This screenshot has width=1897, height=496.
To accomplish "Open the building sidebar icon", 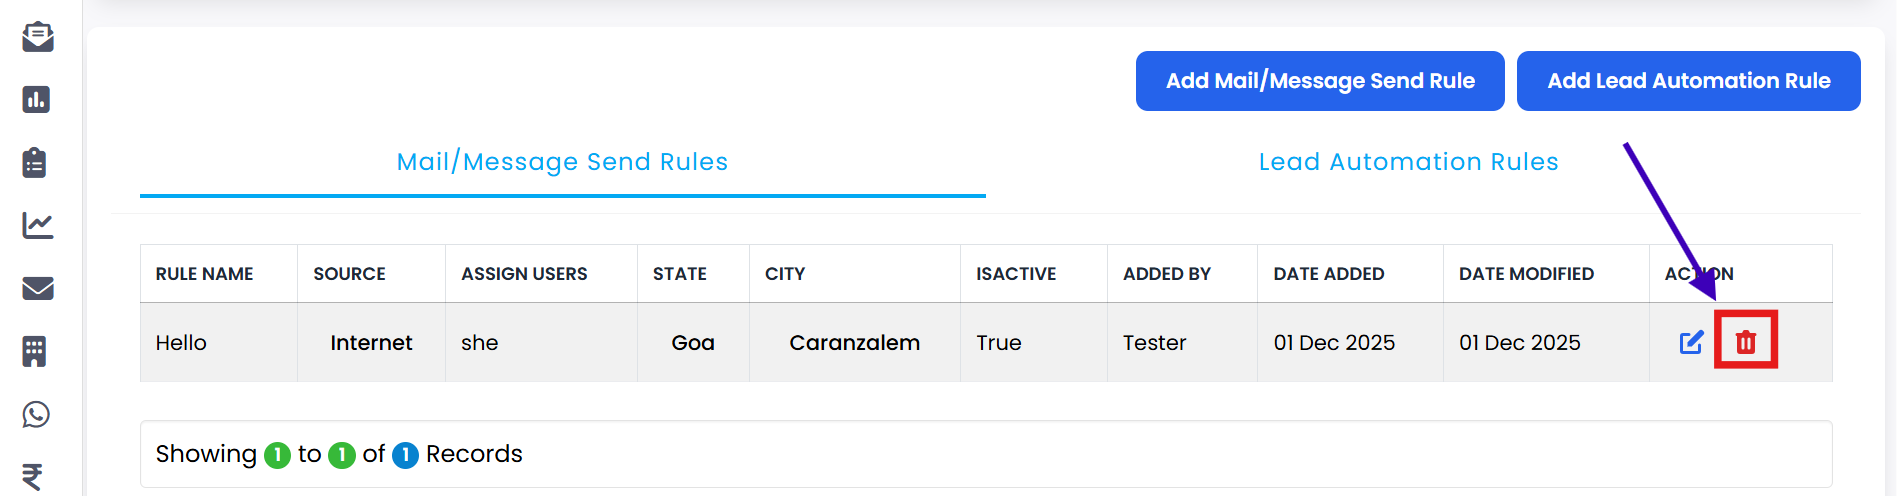I will pos(35,351).
